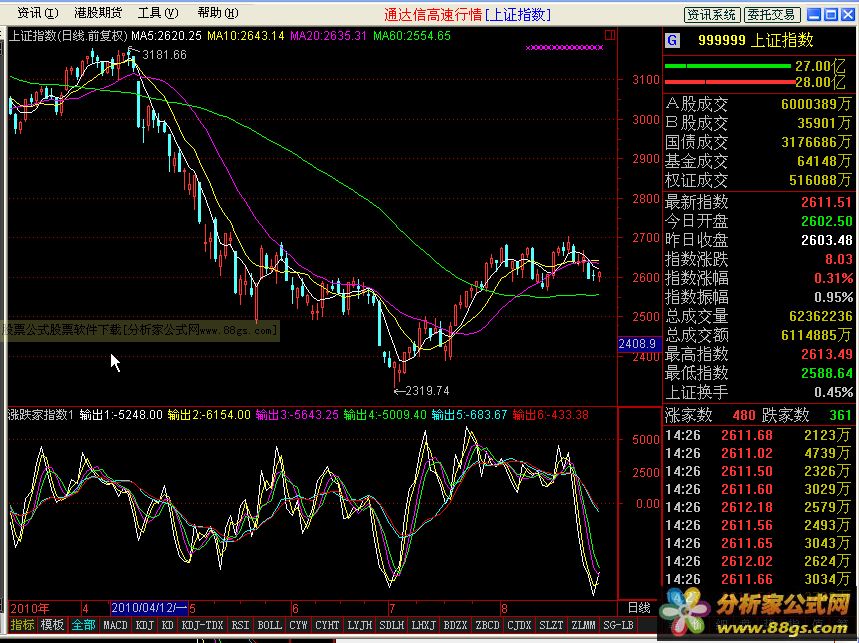
Task: Click the 今日开盘 2602.50 row
Action: (759, 221)
